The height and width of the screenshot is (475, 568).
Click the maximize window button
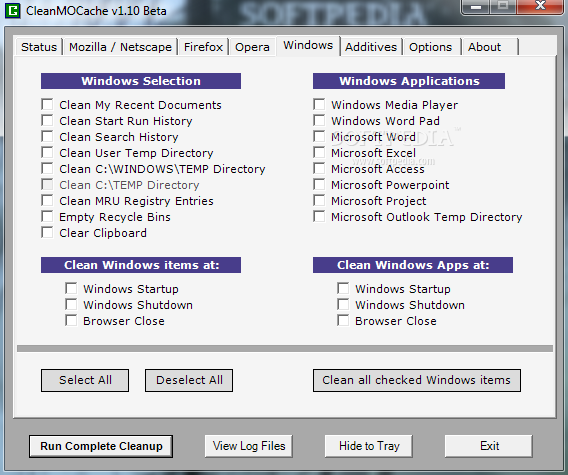coord(503,6)
